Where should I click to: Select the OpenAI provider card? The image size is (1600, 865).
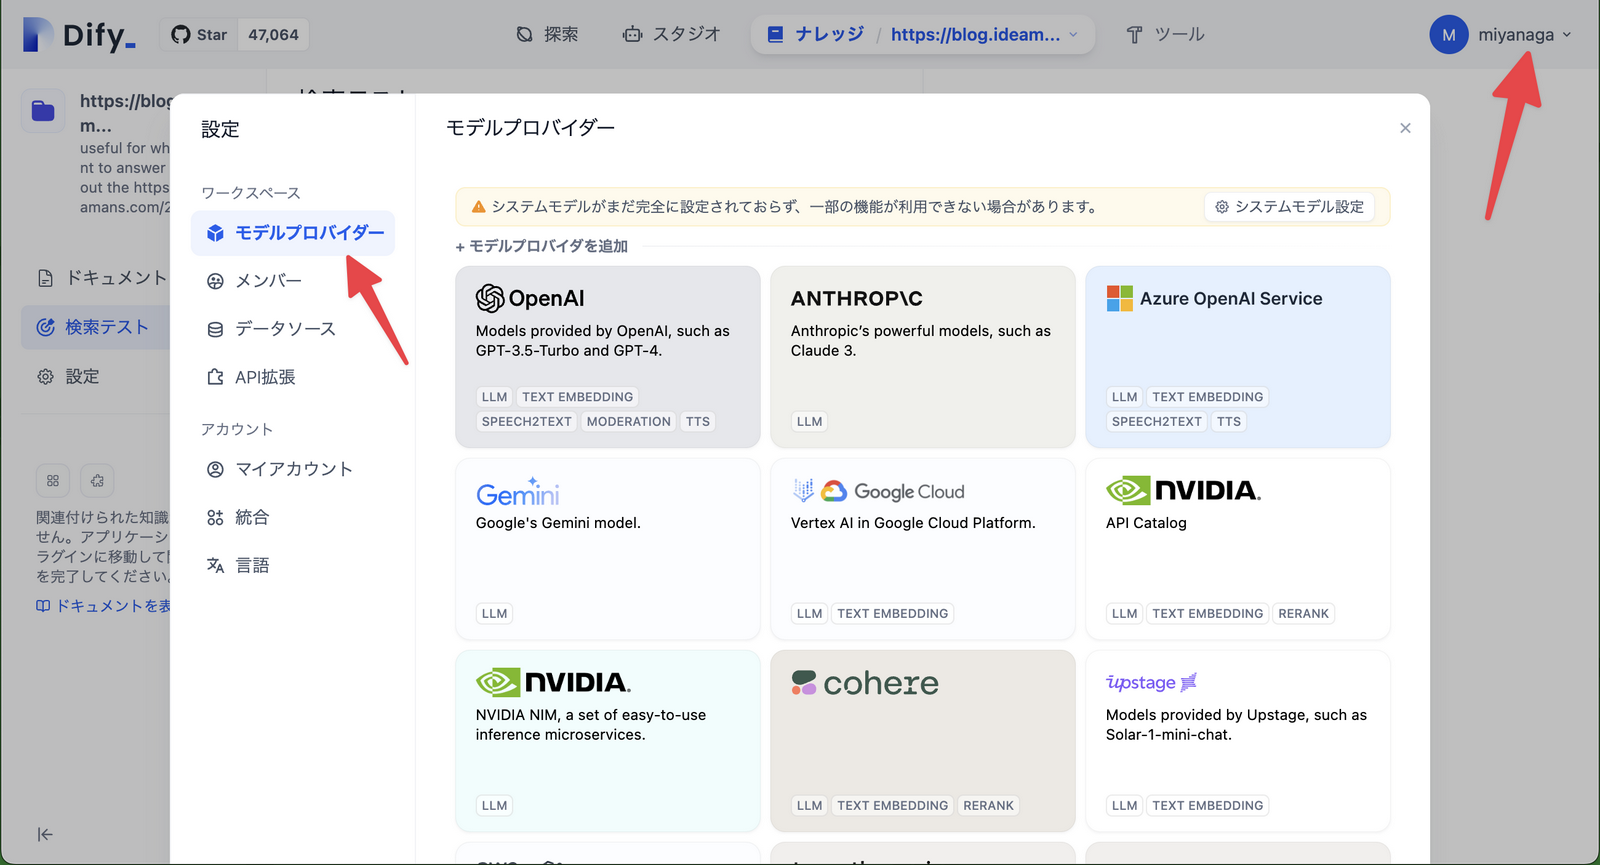coord(608,357)
